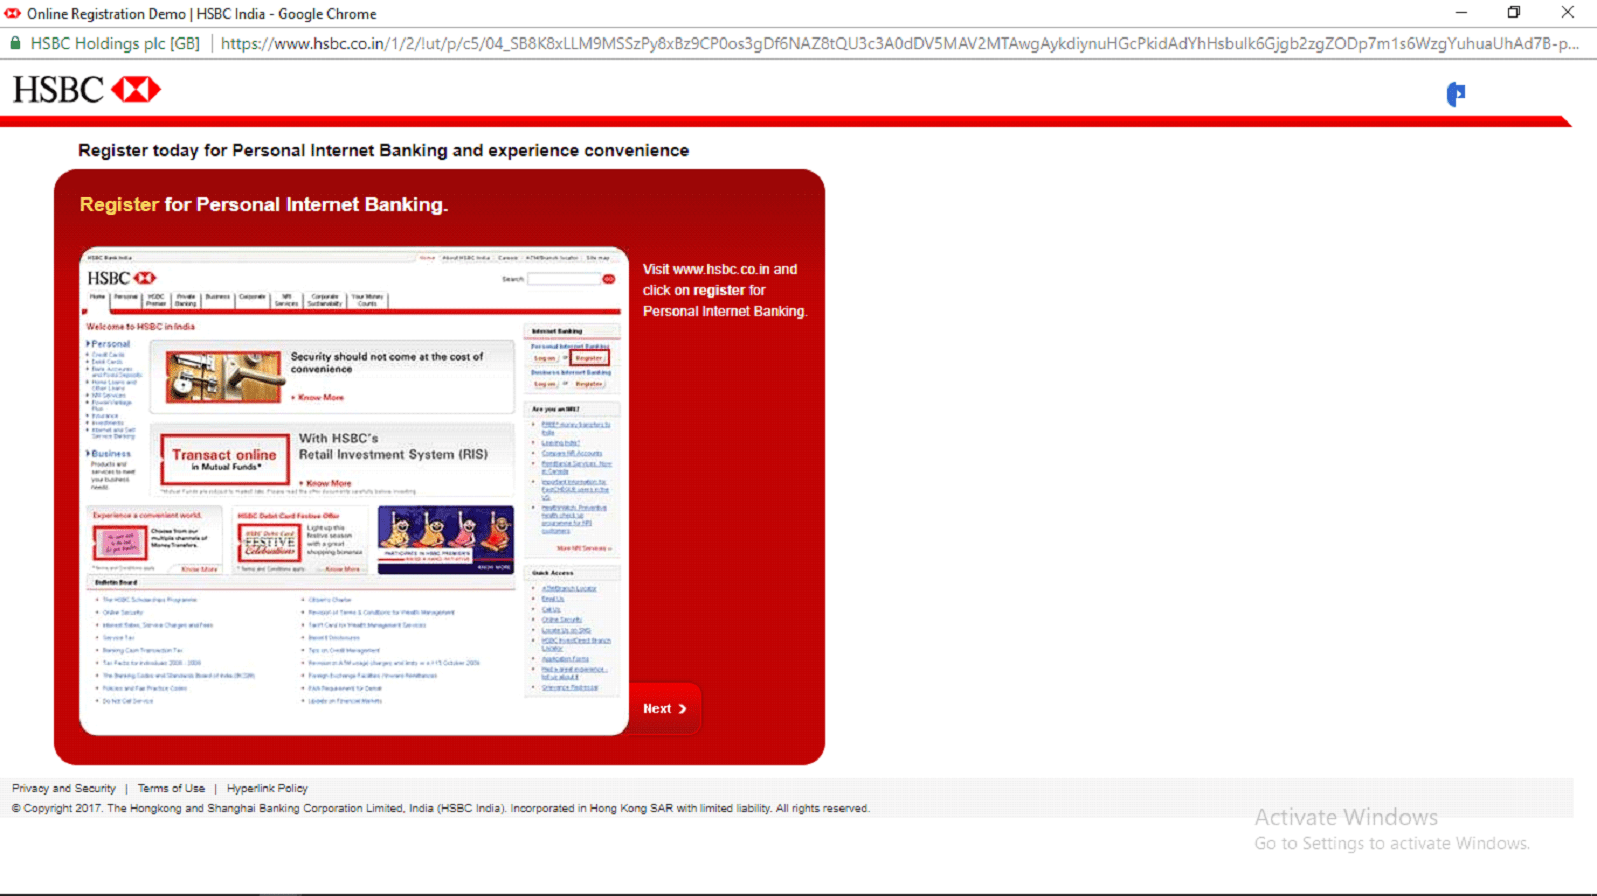Viewport: 1597px width, 896px height.
Task: Click the door handle security banner image
Action: coord(223,376)
